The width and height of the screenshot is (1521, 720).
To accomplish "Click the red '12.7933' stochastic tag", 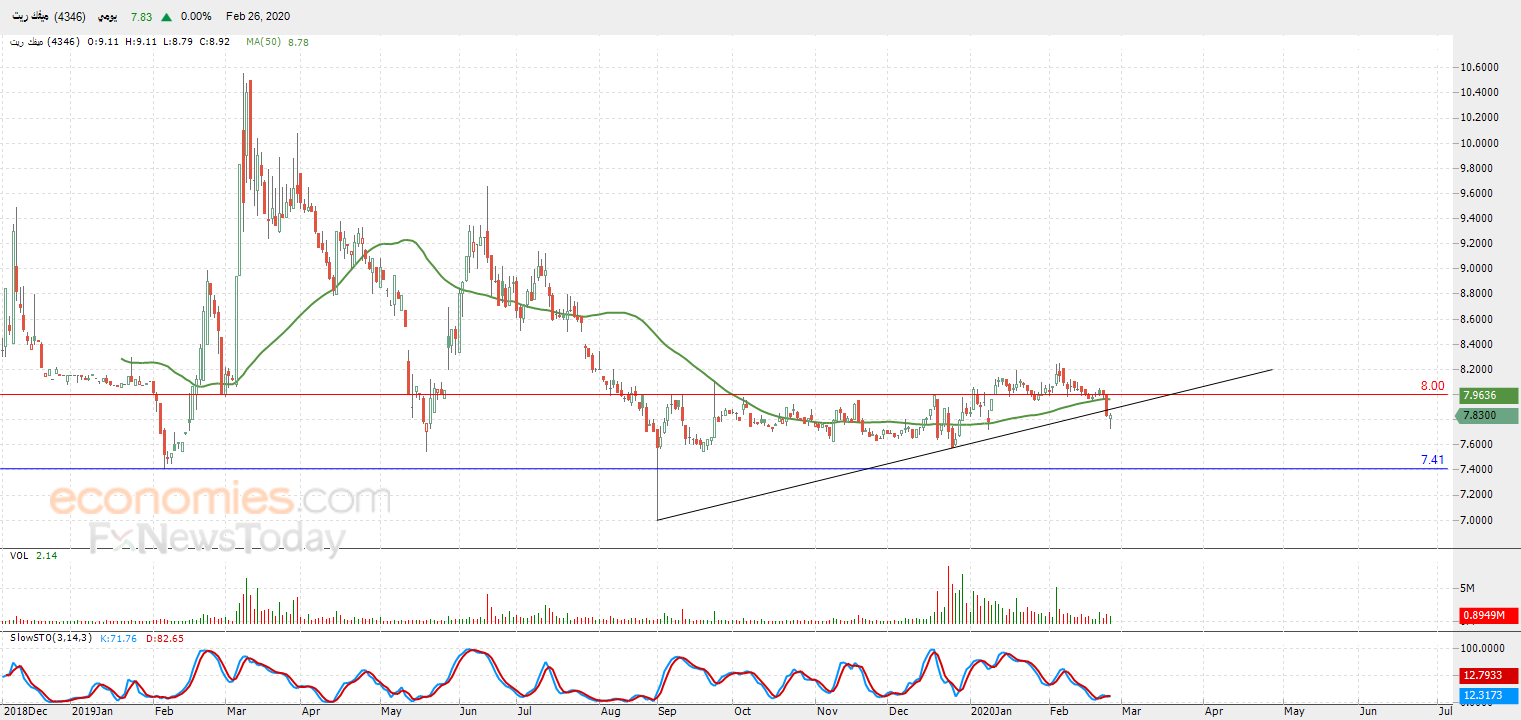I will tap(1488, 675).
